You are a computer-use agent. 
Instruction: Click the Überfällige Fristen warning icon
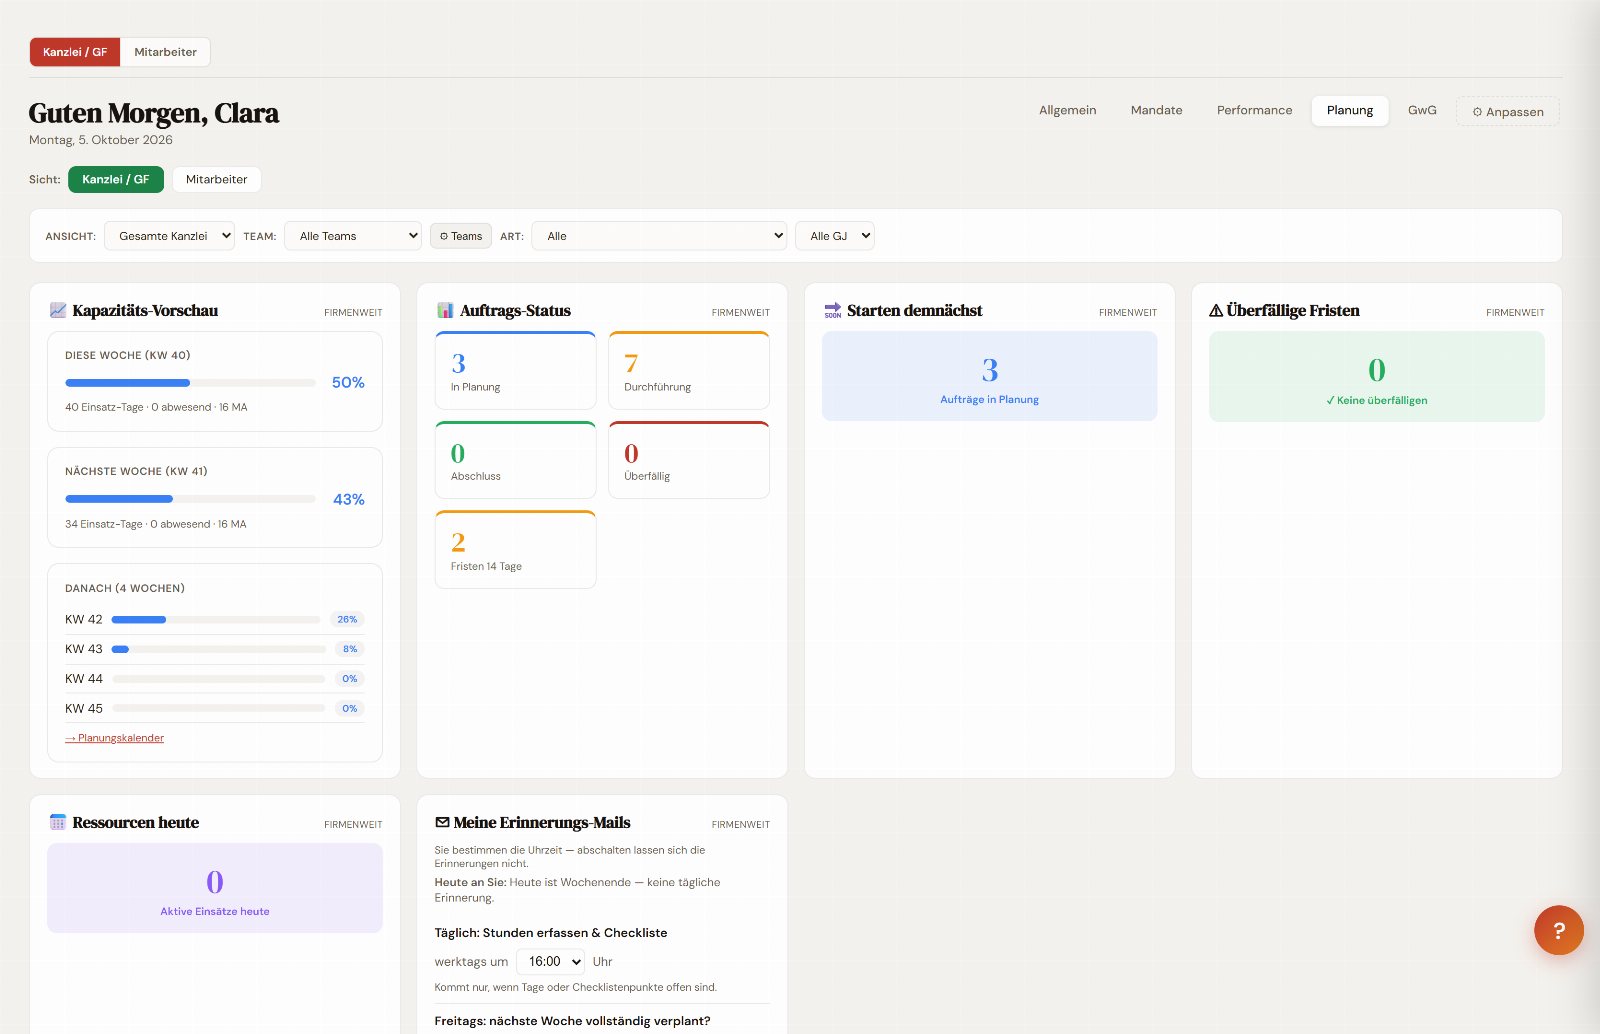pyautogui.click(x=1216, y=310)
